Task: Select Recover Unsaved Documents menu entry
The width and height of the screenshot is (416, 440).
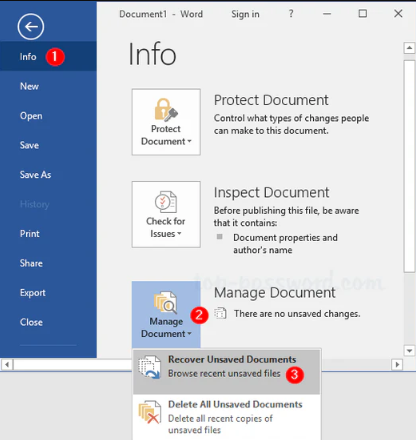Action: coord(227,372)
